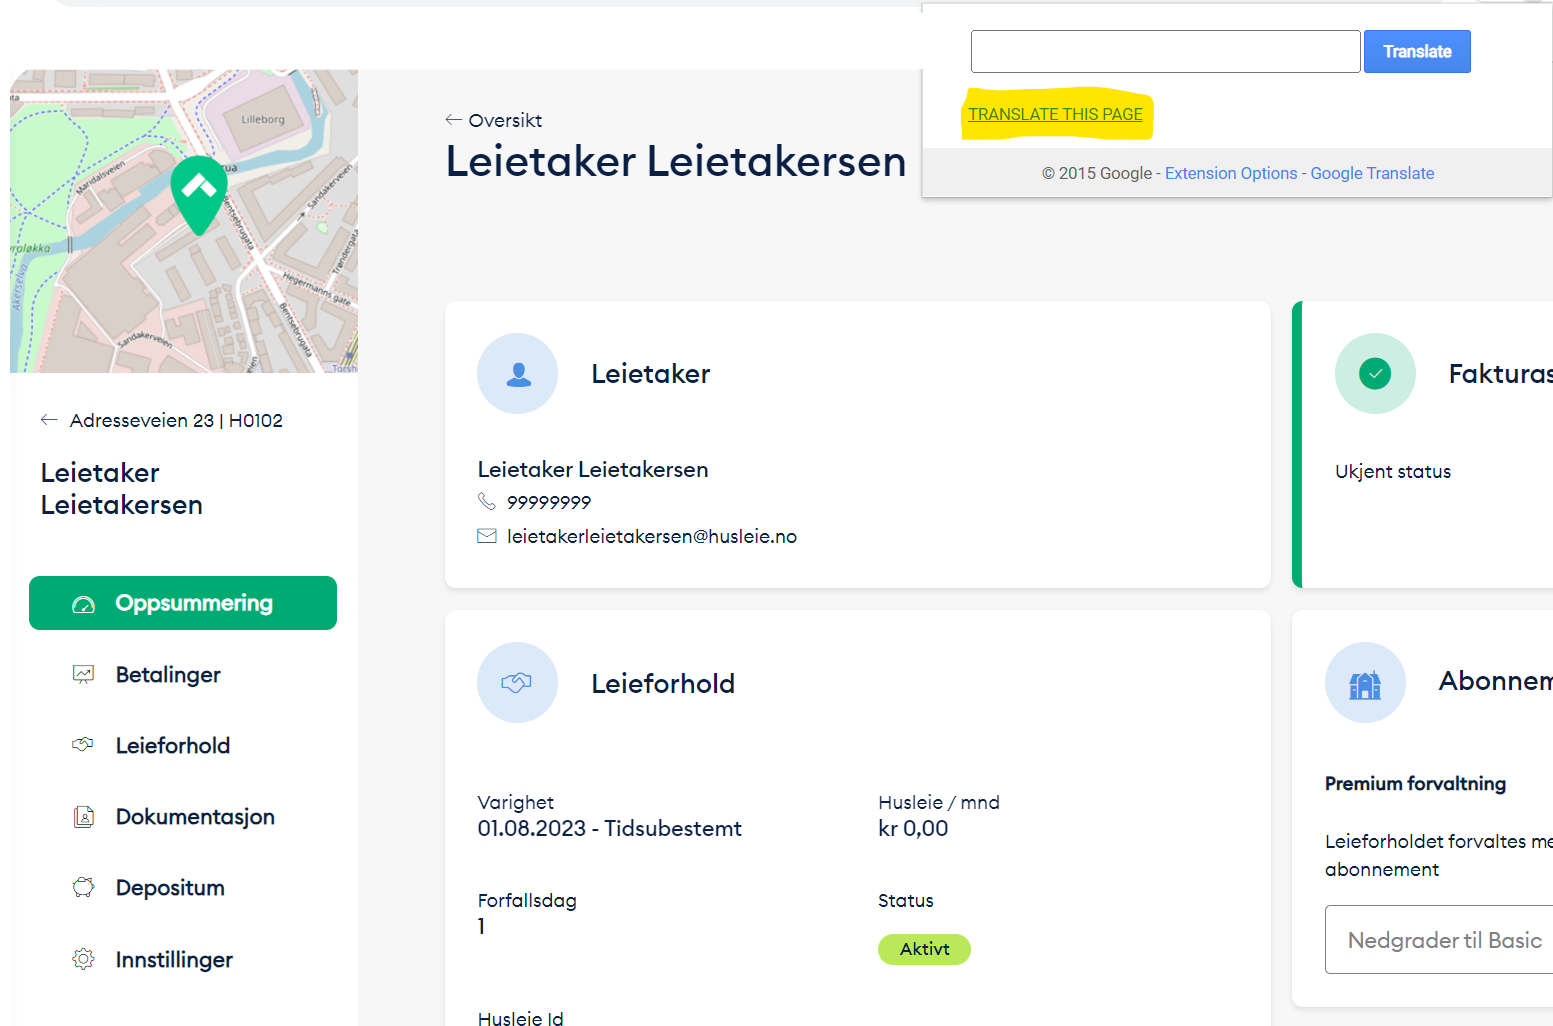Click the green checkmark Faktura status icon

point(1375,374)
